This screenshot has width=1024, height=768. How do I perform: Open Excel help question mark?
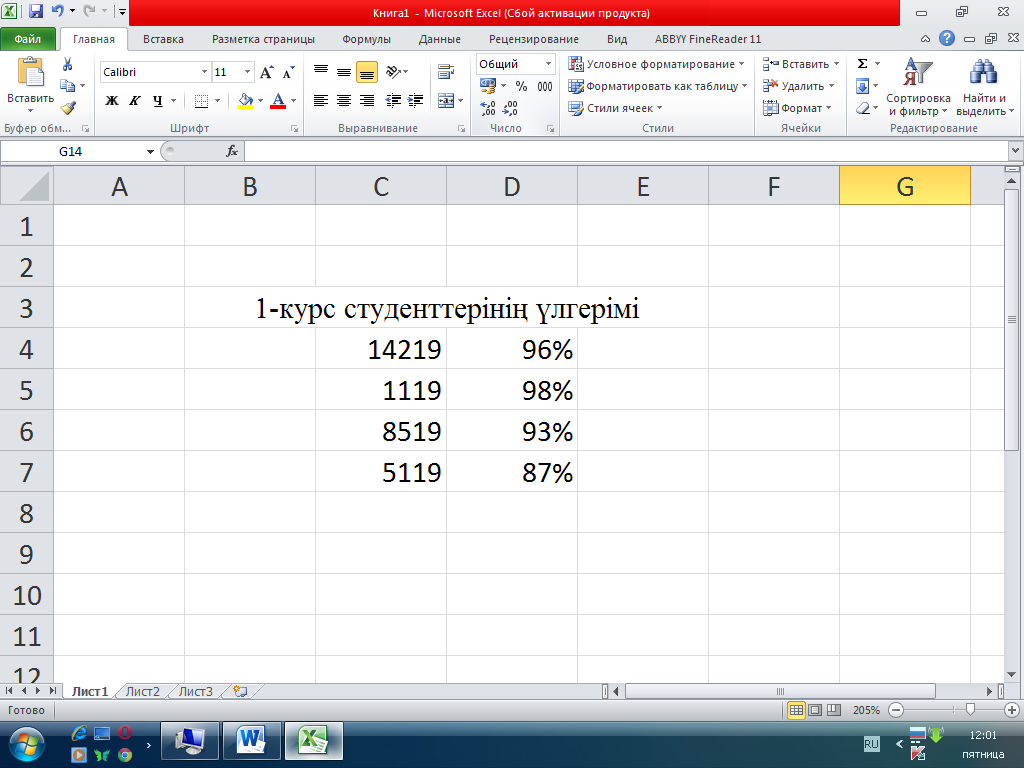[947, 39]
